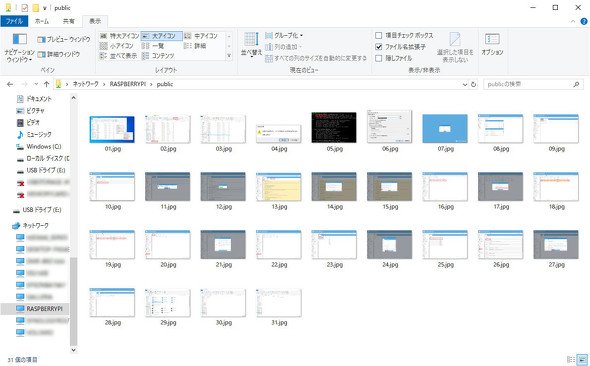Refresh the public folder view
590x366 pixels.
(473, 84)
